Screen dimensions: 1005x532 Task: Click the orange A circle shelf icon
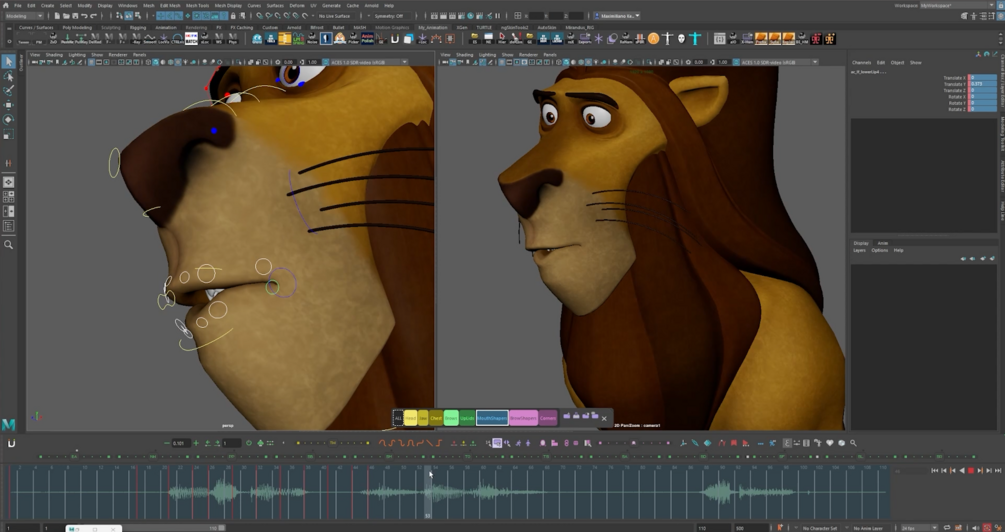click(653, 38)
